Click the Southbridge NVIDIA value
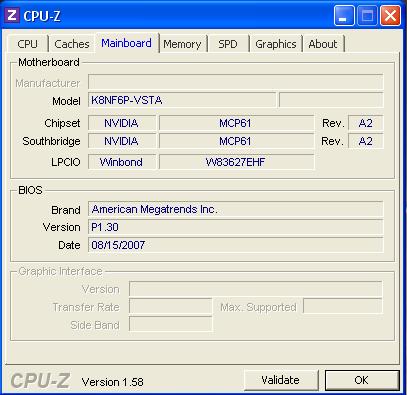This screenshot has width=407, height=395. point(122,141)
